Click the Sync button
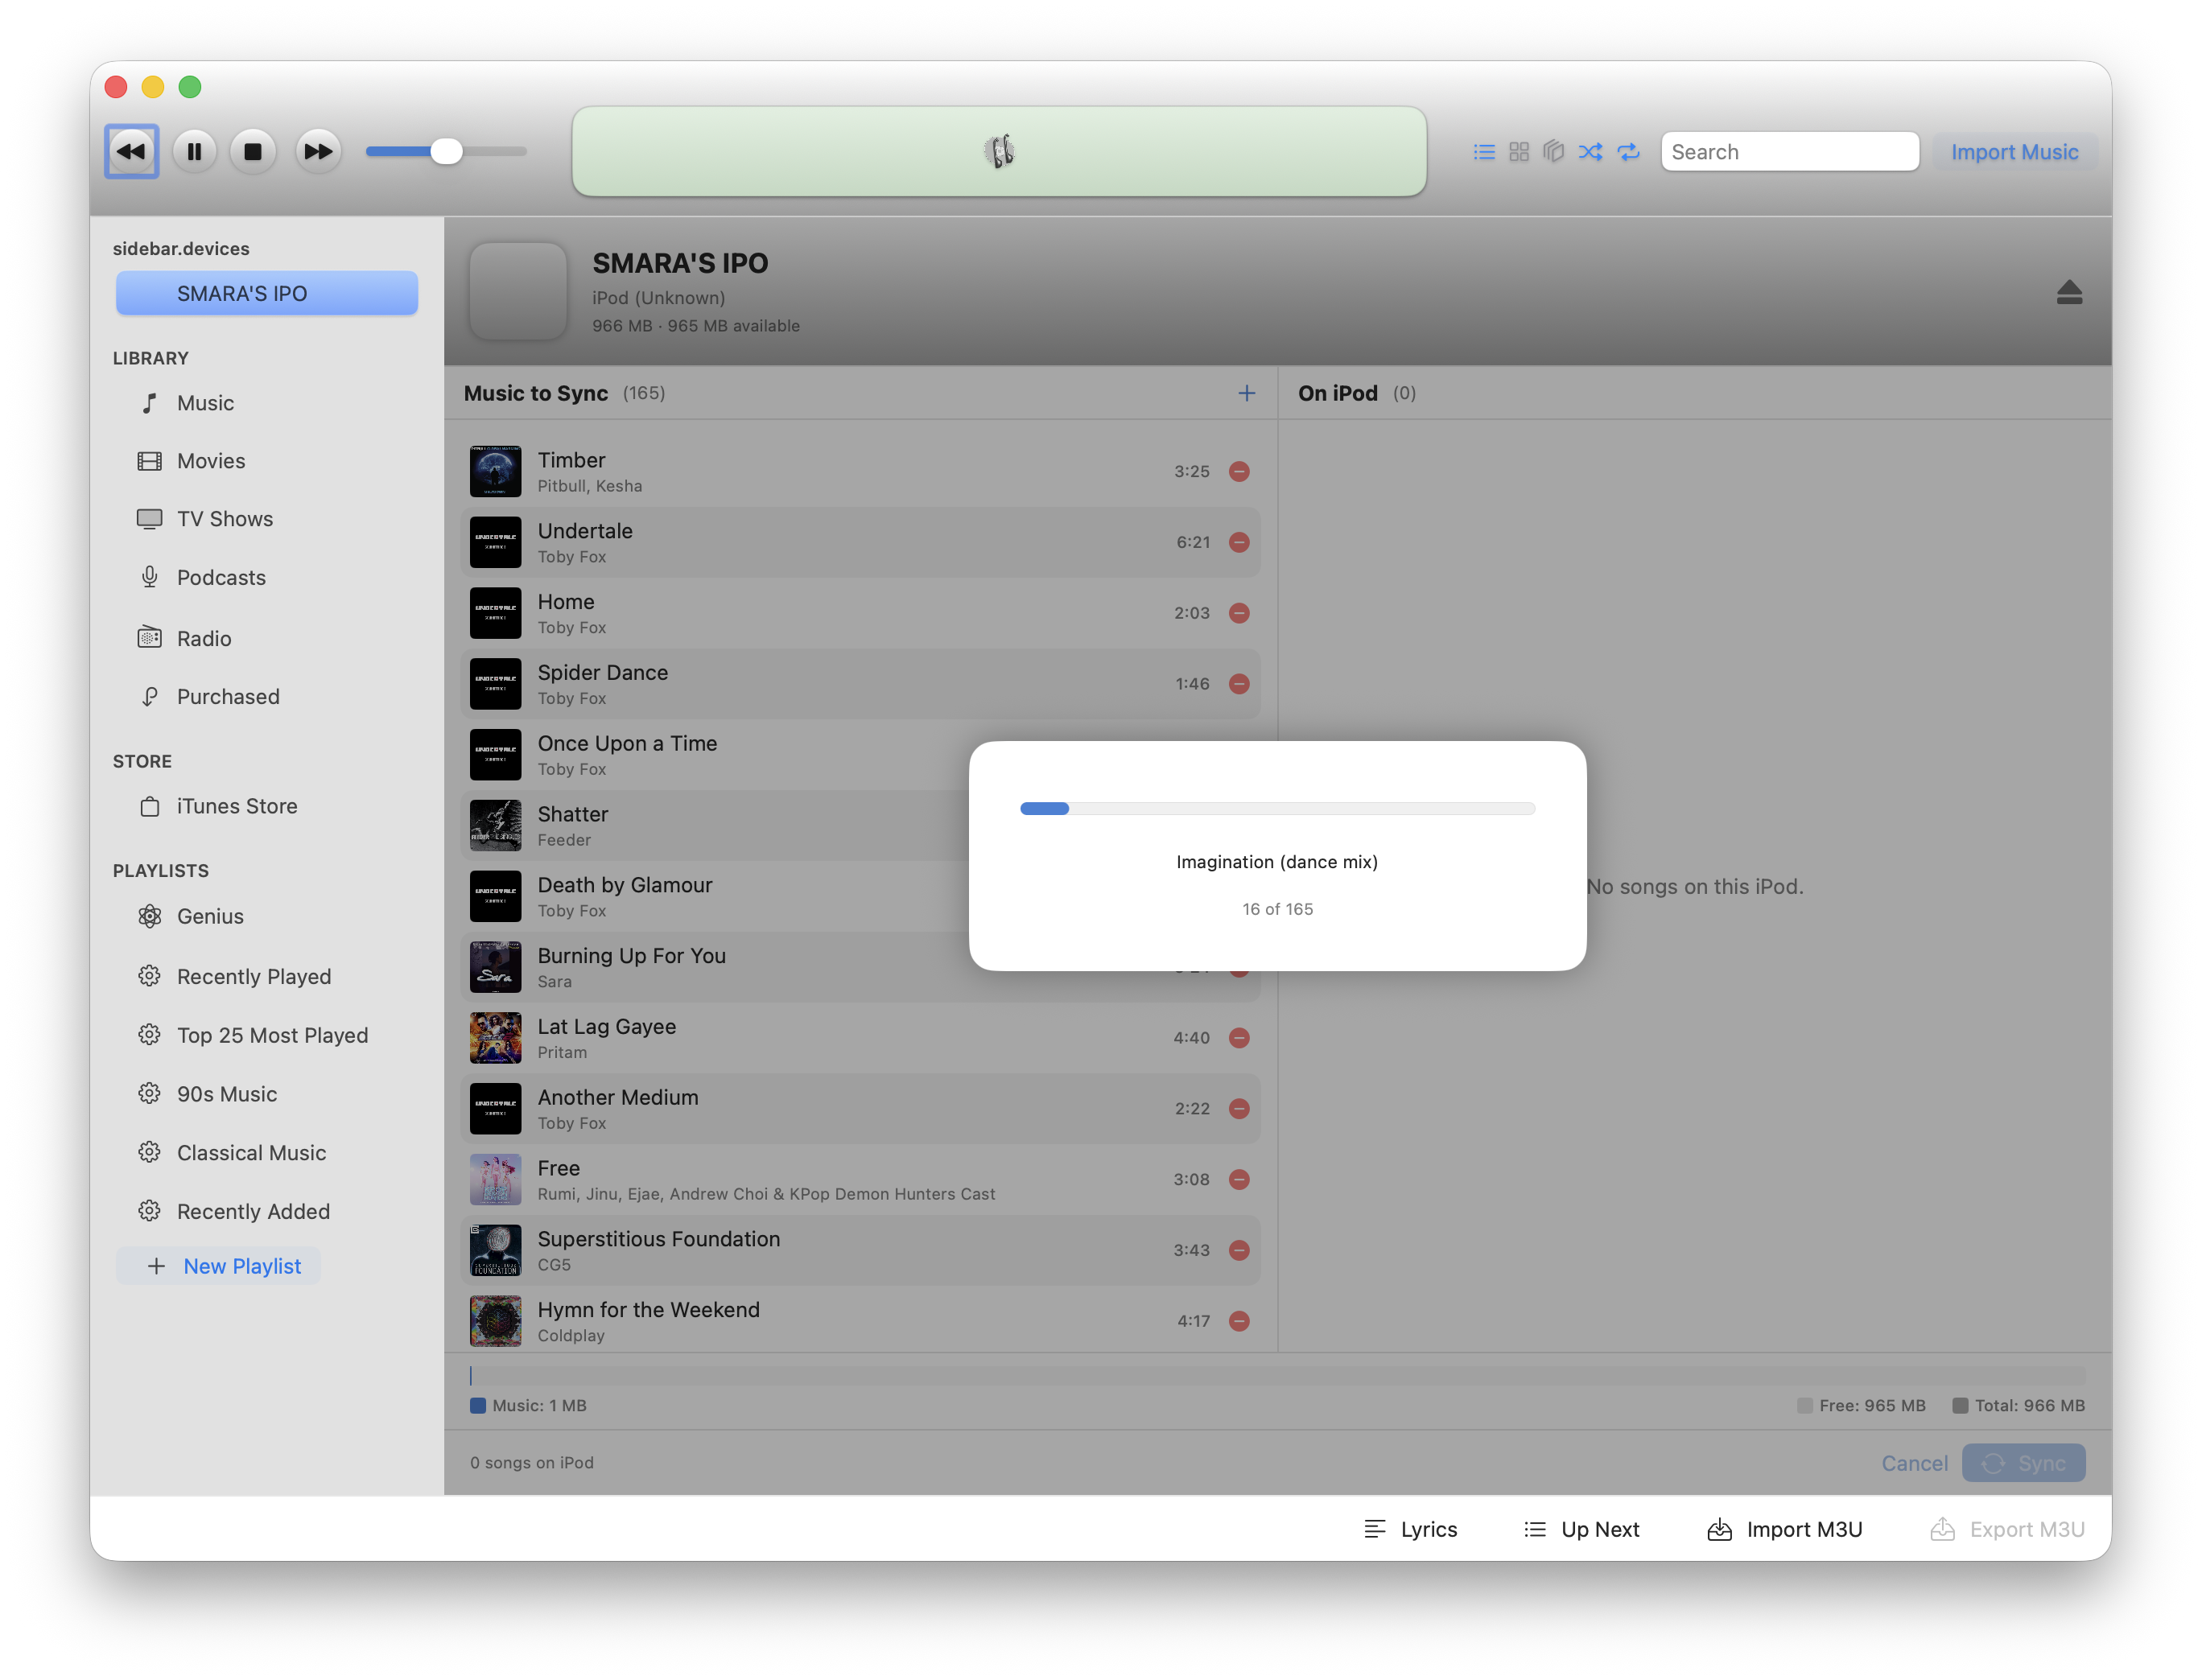 tap(2023, 1463)
